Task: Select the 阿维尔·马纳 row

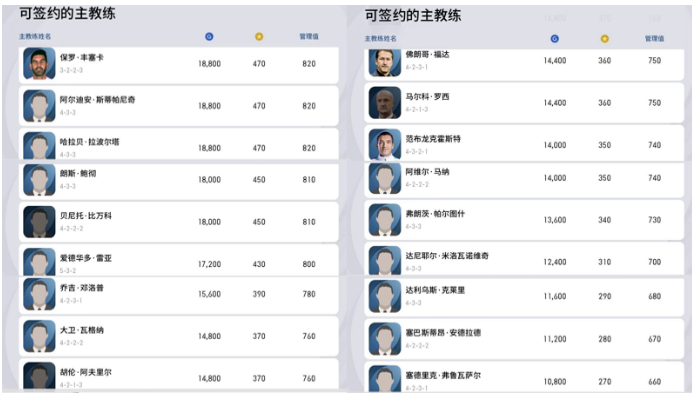Action: pos(524,179)
